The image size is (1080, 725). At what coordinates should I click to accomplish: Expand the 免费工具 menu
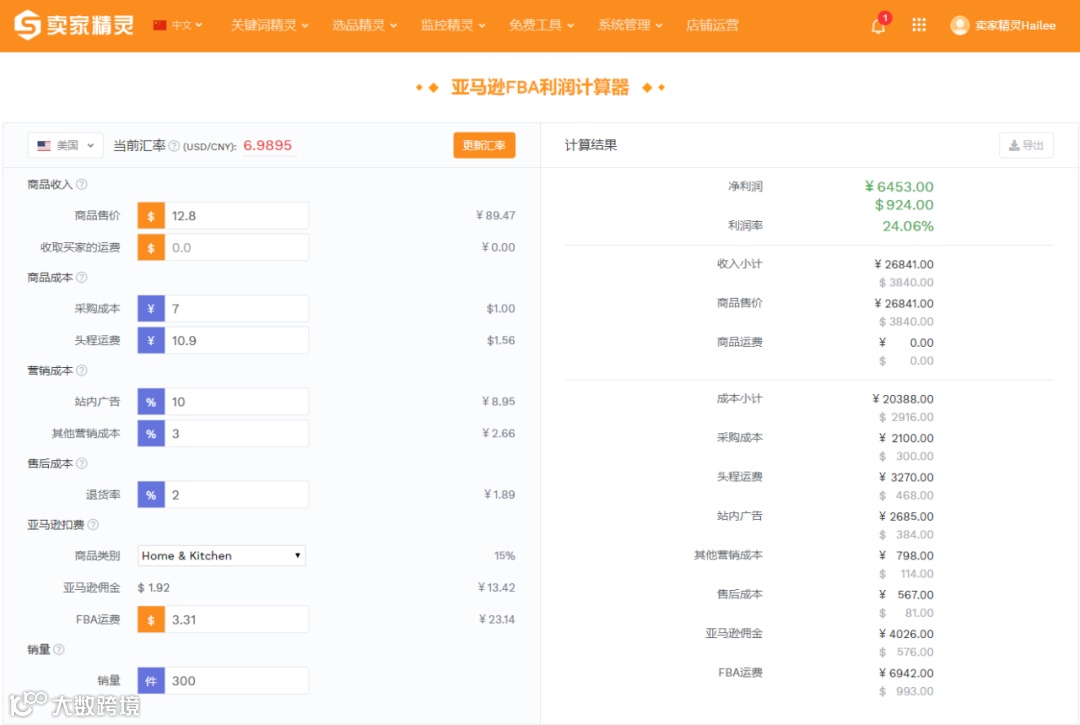[541, 25]
